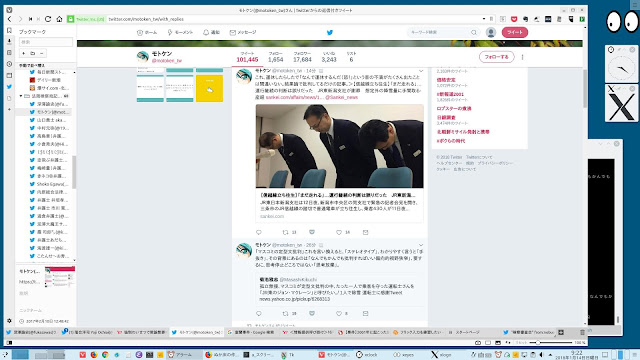The height and width of the screenshot is (360, 640).
Task: Open the Twitter web panel in sidebar
Action: [x=9, y=87]
